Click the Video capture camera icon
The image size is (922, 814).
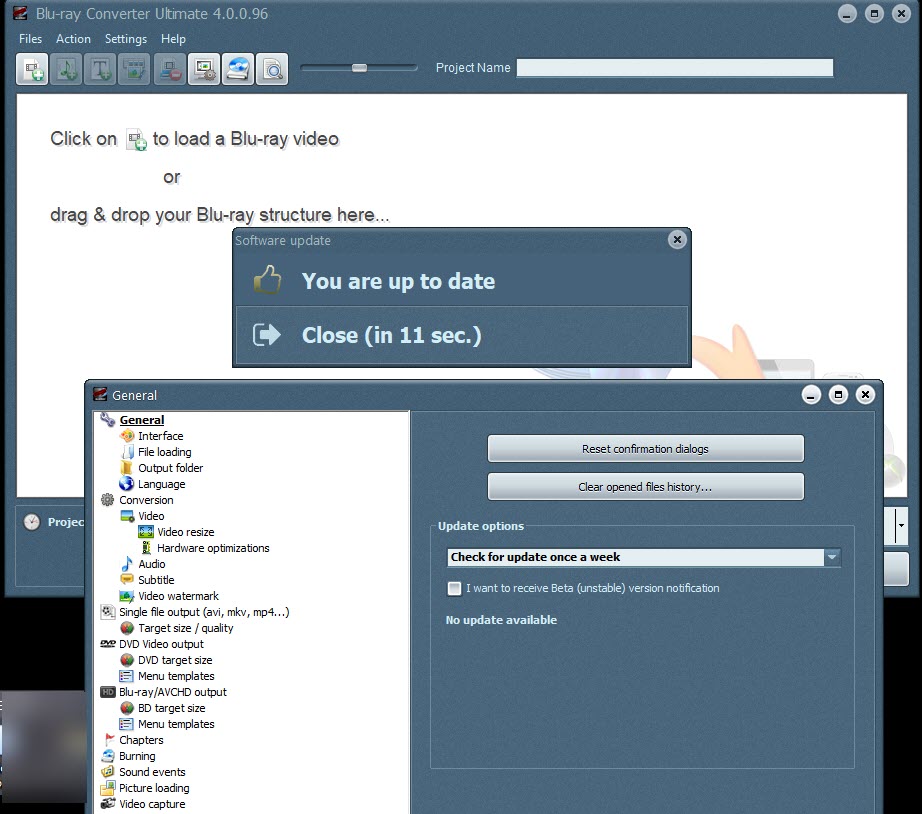point(108,803)
